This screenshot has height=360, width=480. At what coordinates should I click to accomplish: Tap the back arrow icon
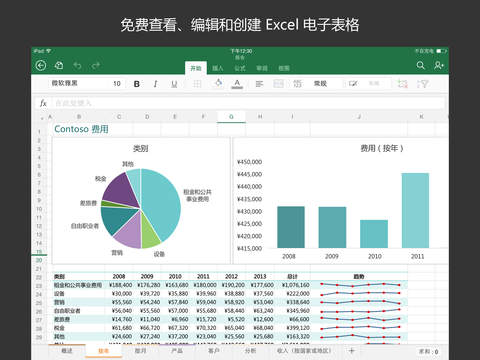coord(41,65)
